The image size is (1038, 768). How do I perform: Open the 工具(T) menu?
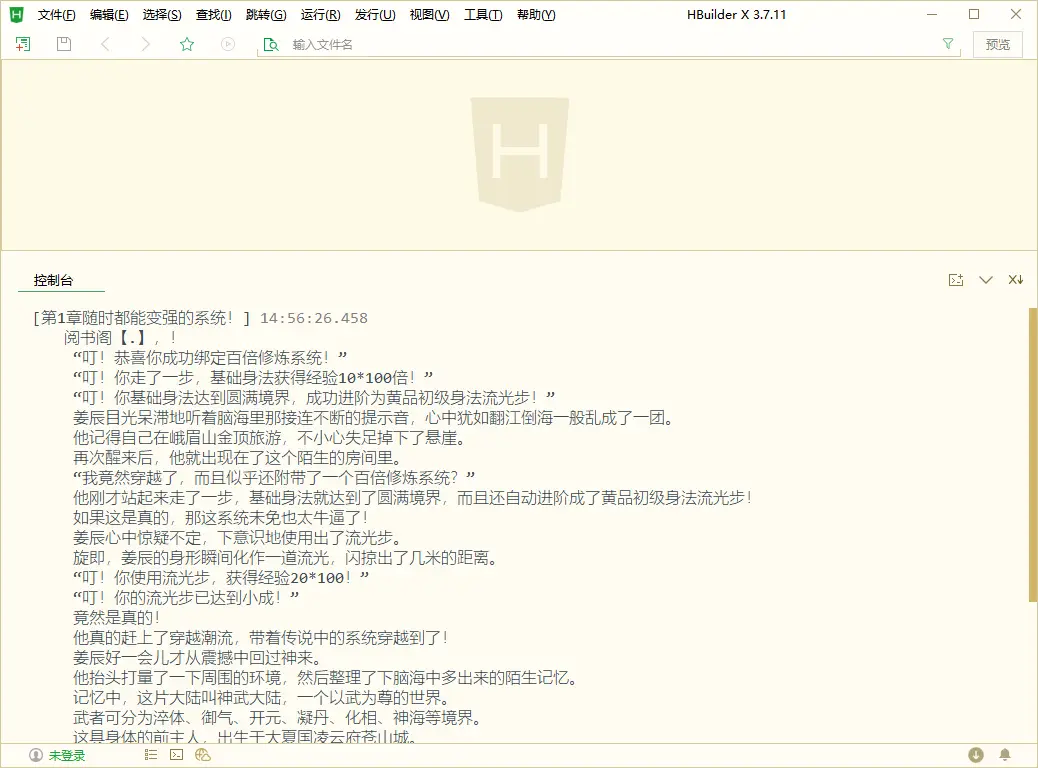click(x=483, y=15)
